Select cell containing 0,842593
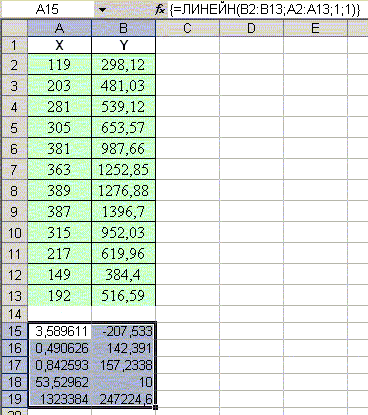The image size is (368, 415). click(60, 365)
